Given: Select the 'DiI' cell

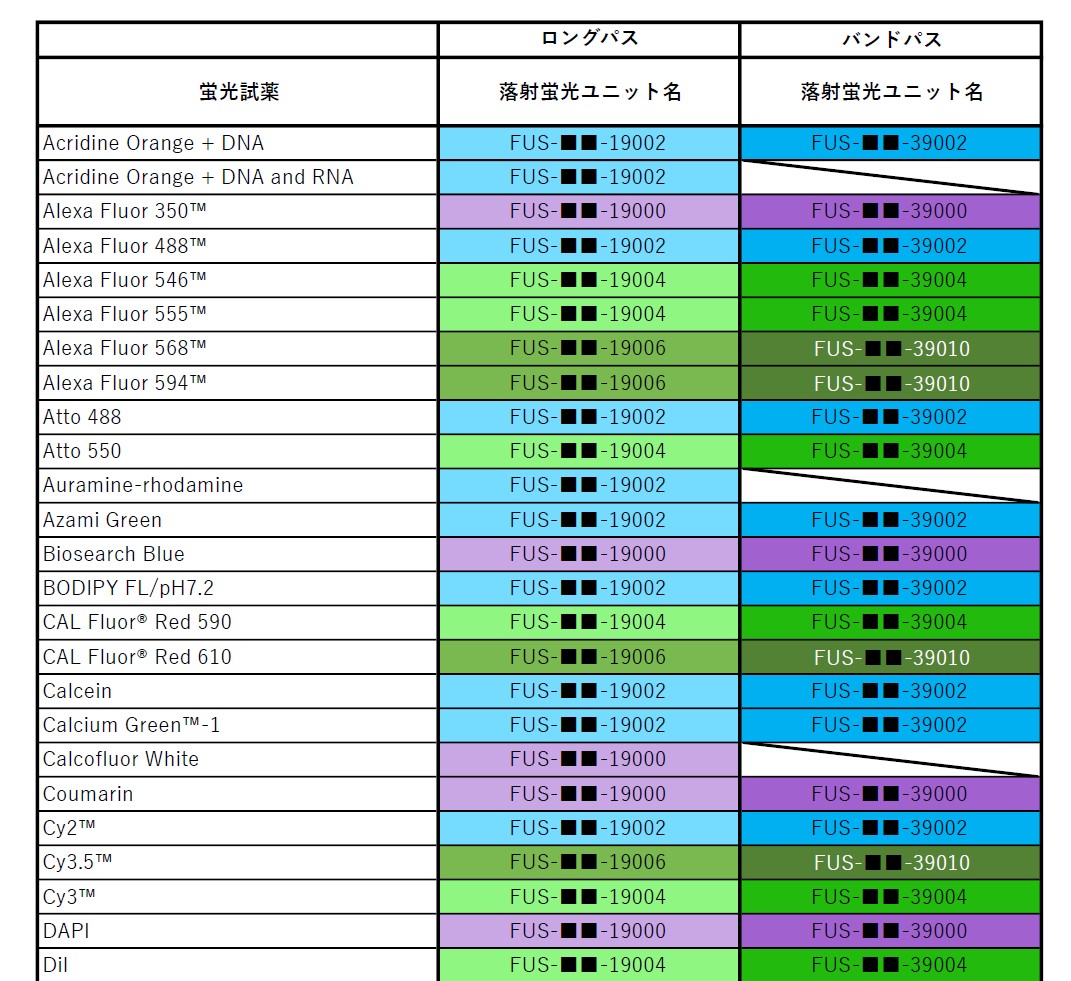Looking at the screenshot, I should pos(238,965).
